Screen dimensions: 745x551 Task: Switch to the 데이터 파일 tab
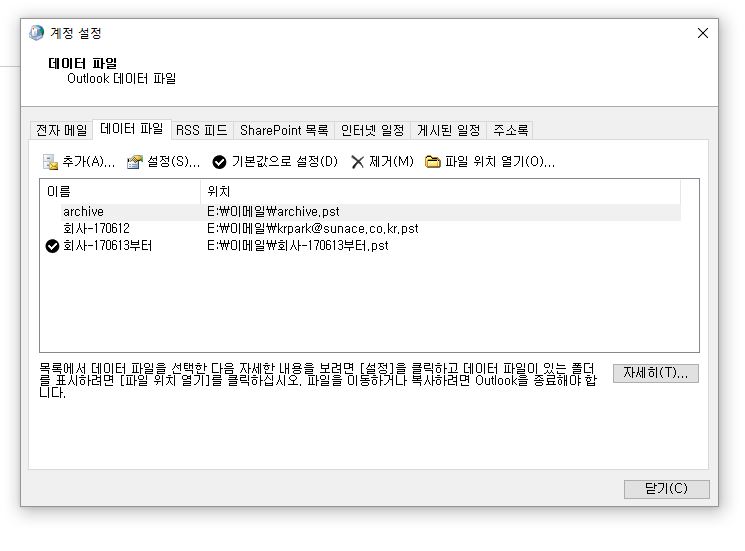click(132, 129)
